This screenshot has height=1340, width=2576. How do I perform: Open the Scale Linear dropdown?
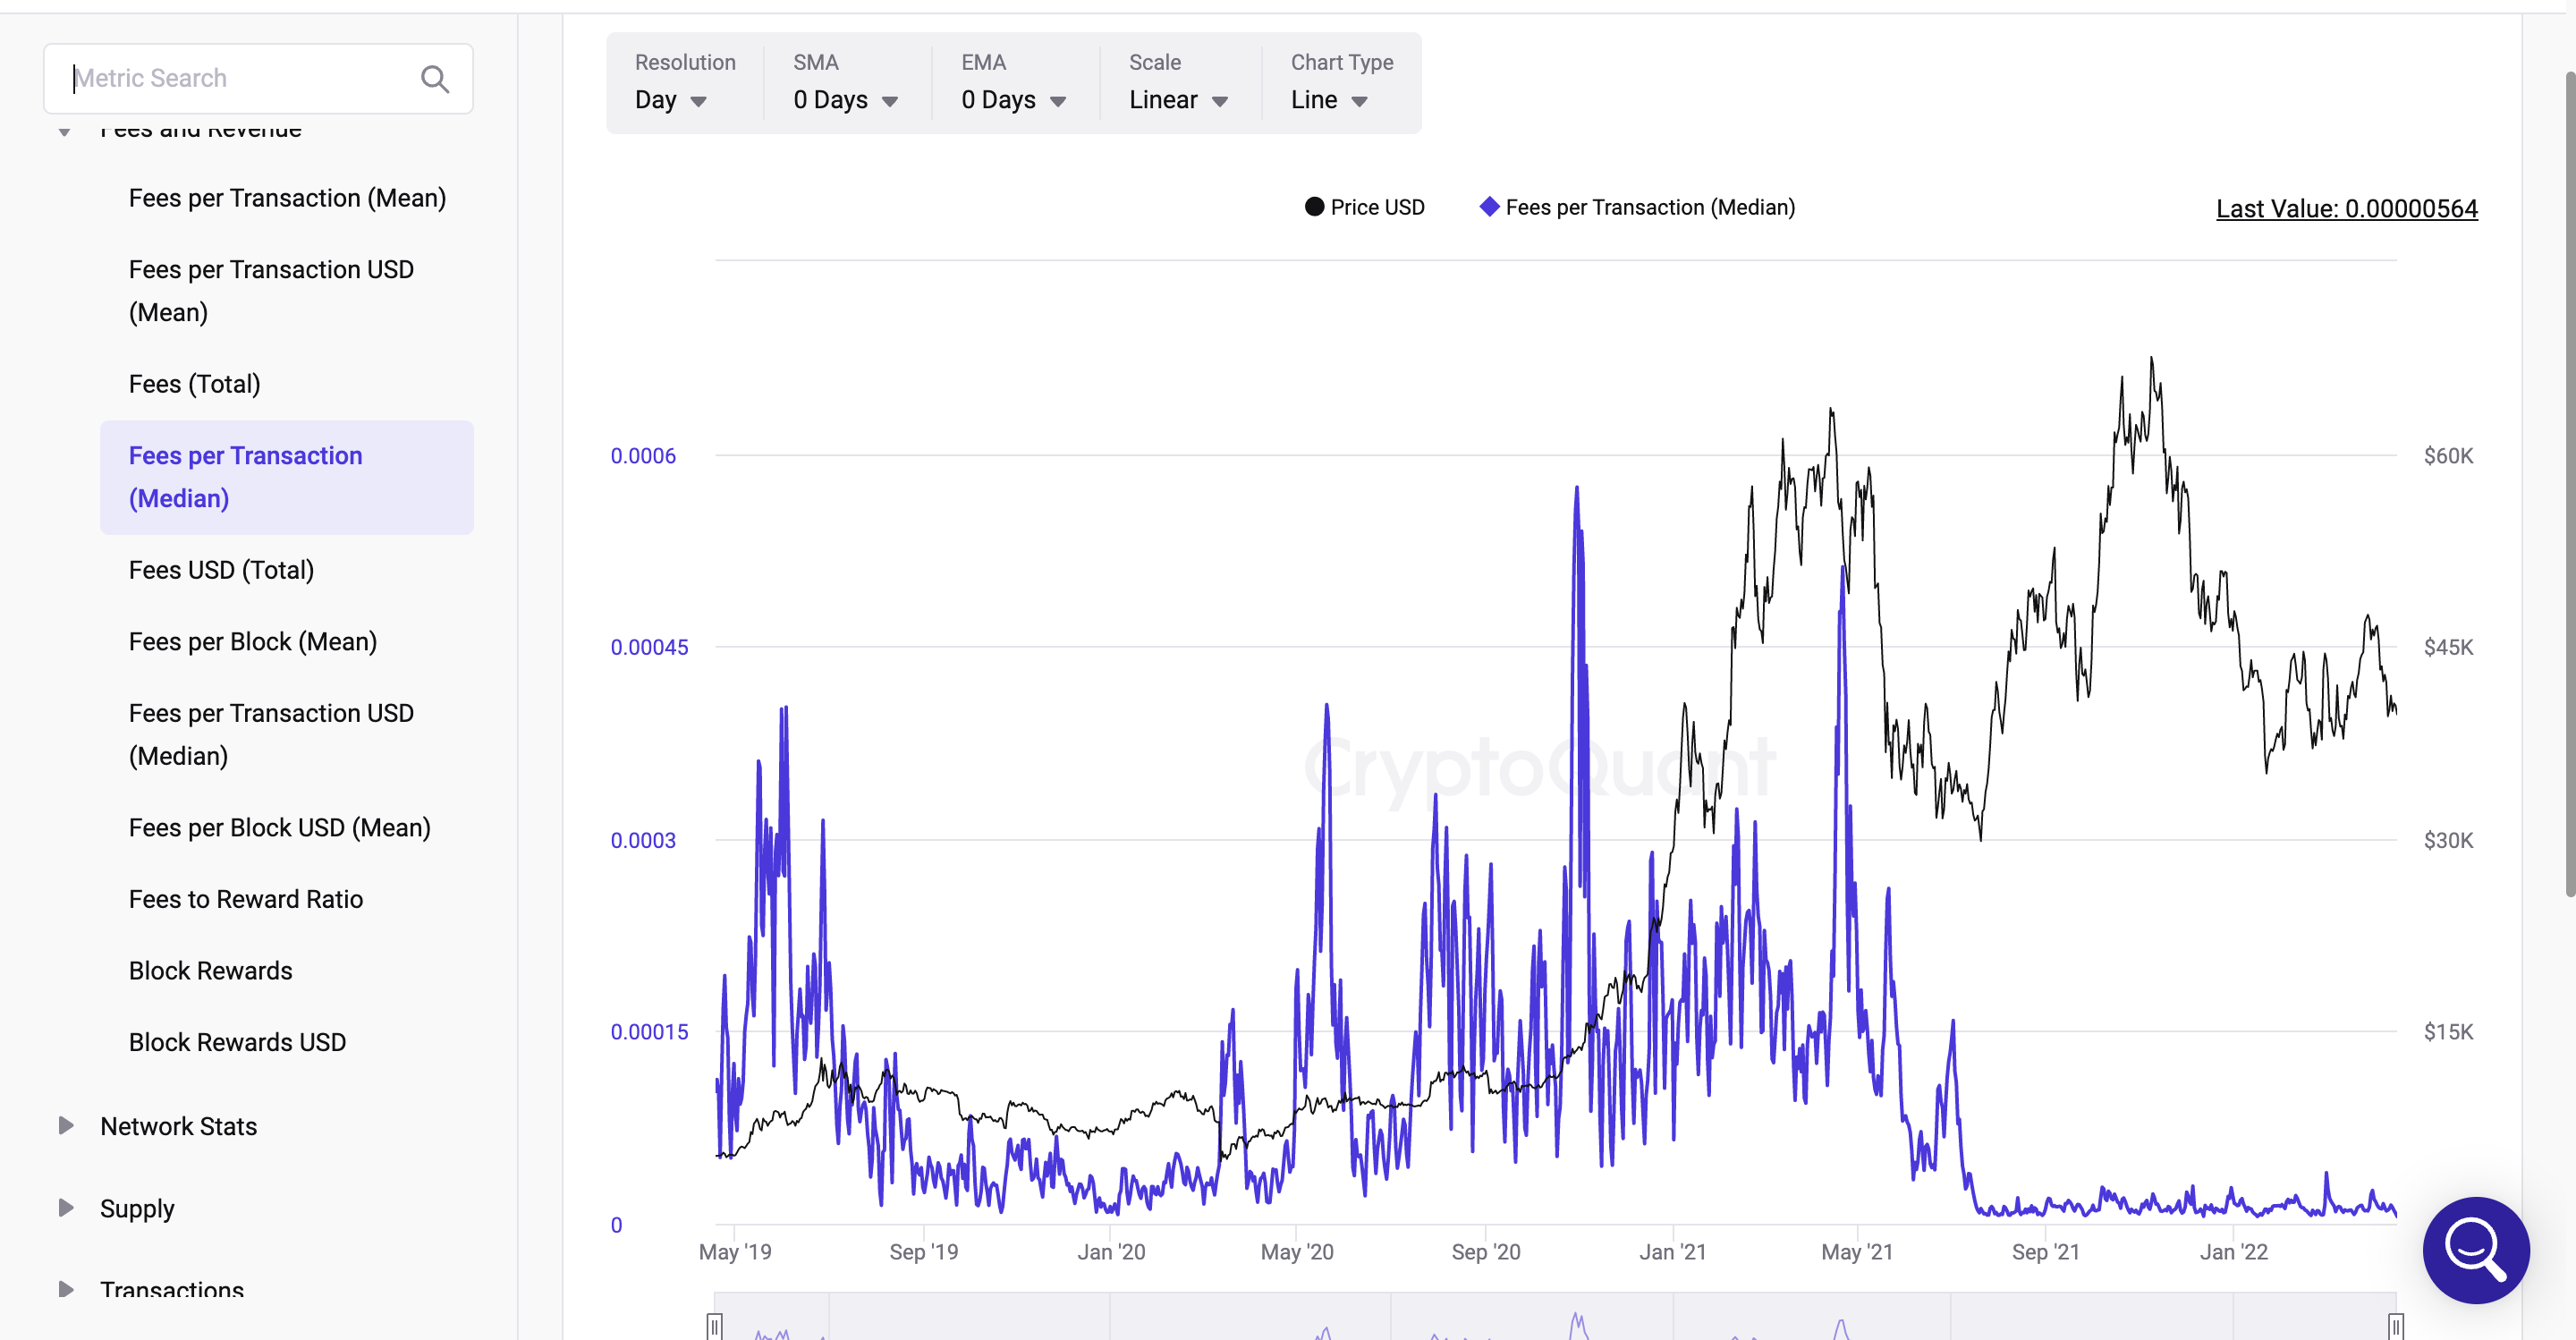1177,100
